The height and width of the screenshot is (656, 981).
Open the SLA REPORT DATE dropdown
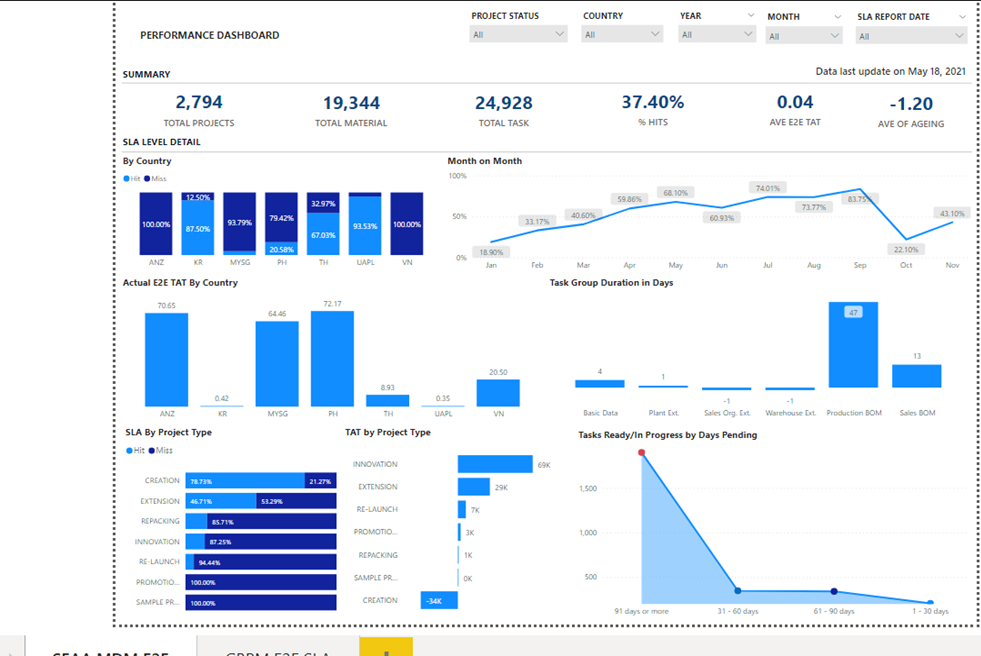pos(911,36)
